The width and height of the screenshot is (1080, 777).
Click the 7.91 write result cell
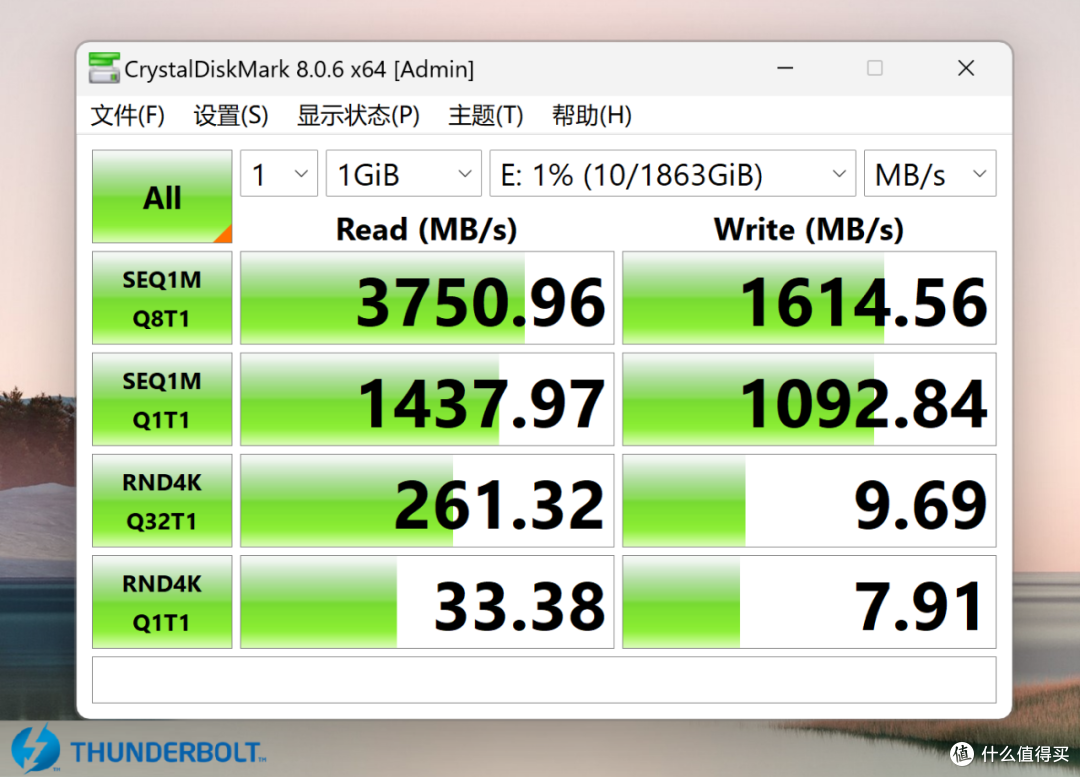click(809, 601)
